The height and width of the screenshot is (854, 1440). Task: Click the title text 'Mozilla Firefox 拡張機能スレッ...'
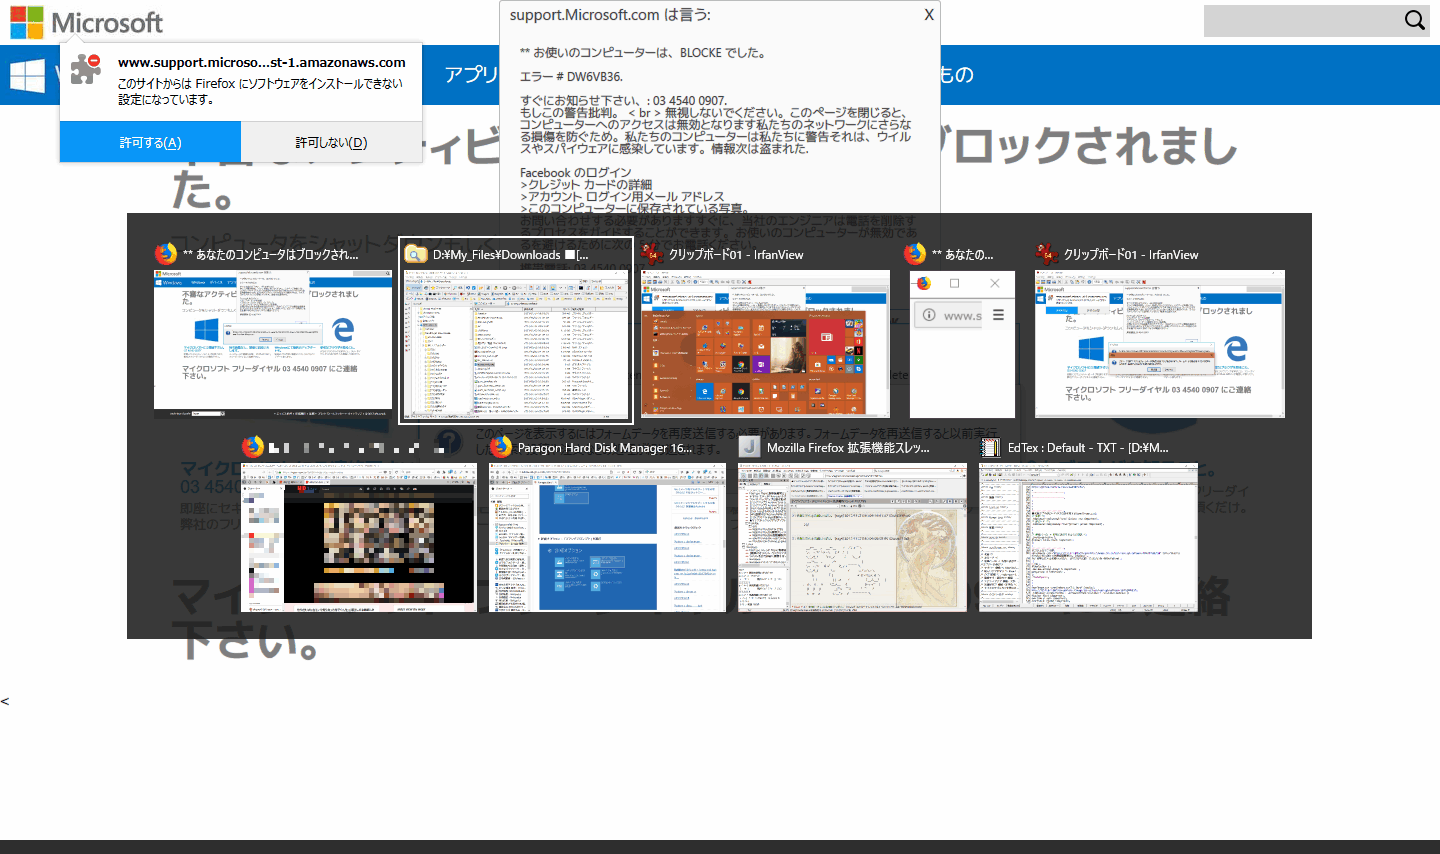848,448
